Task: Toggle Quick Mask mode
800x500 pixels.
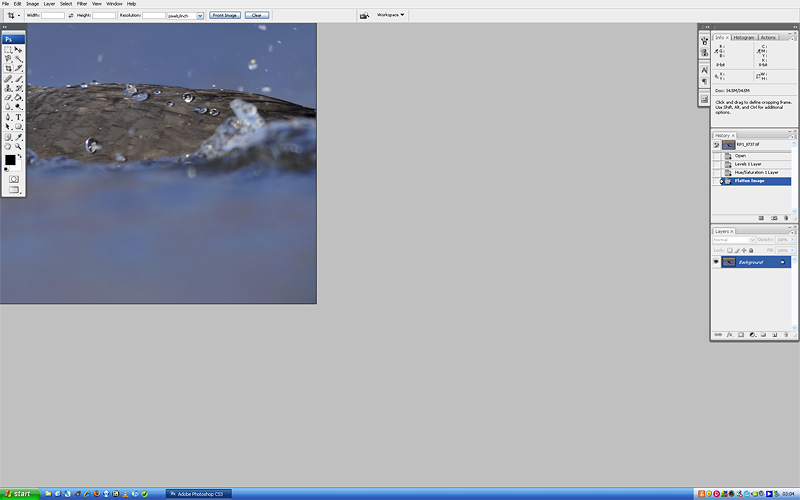Action: (14, 179)
